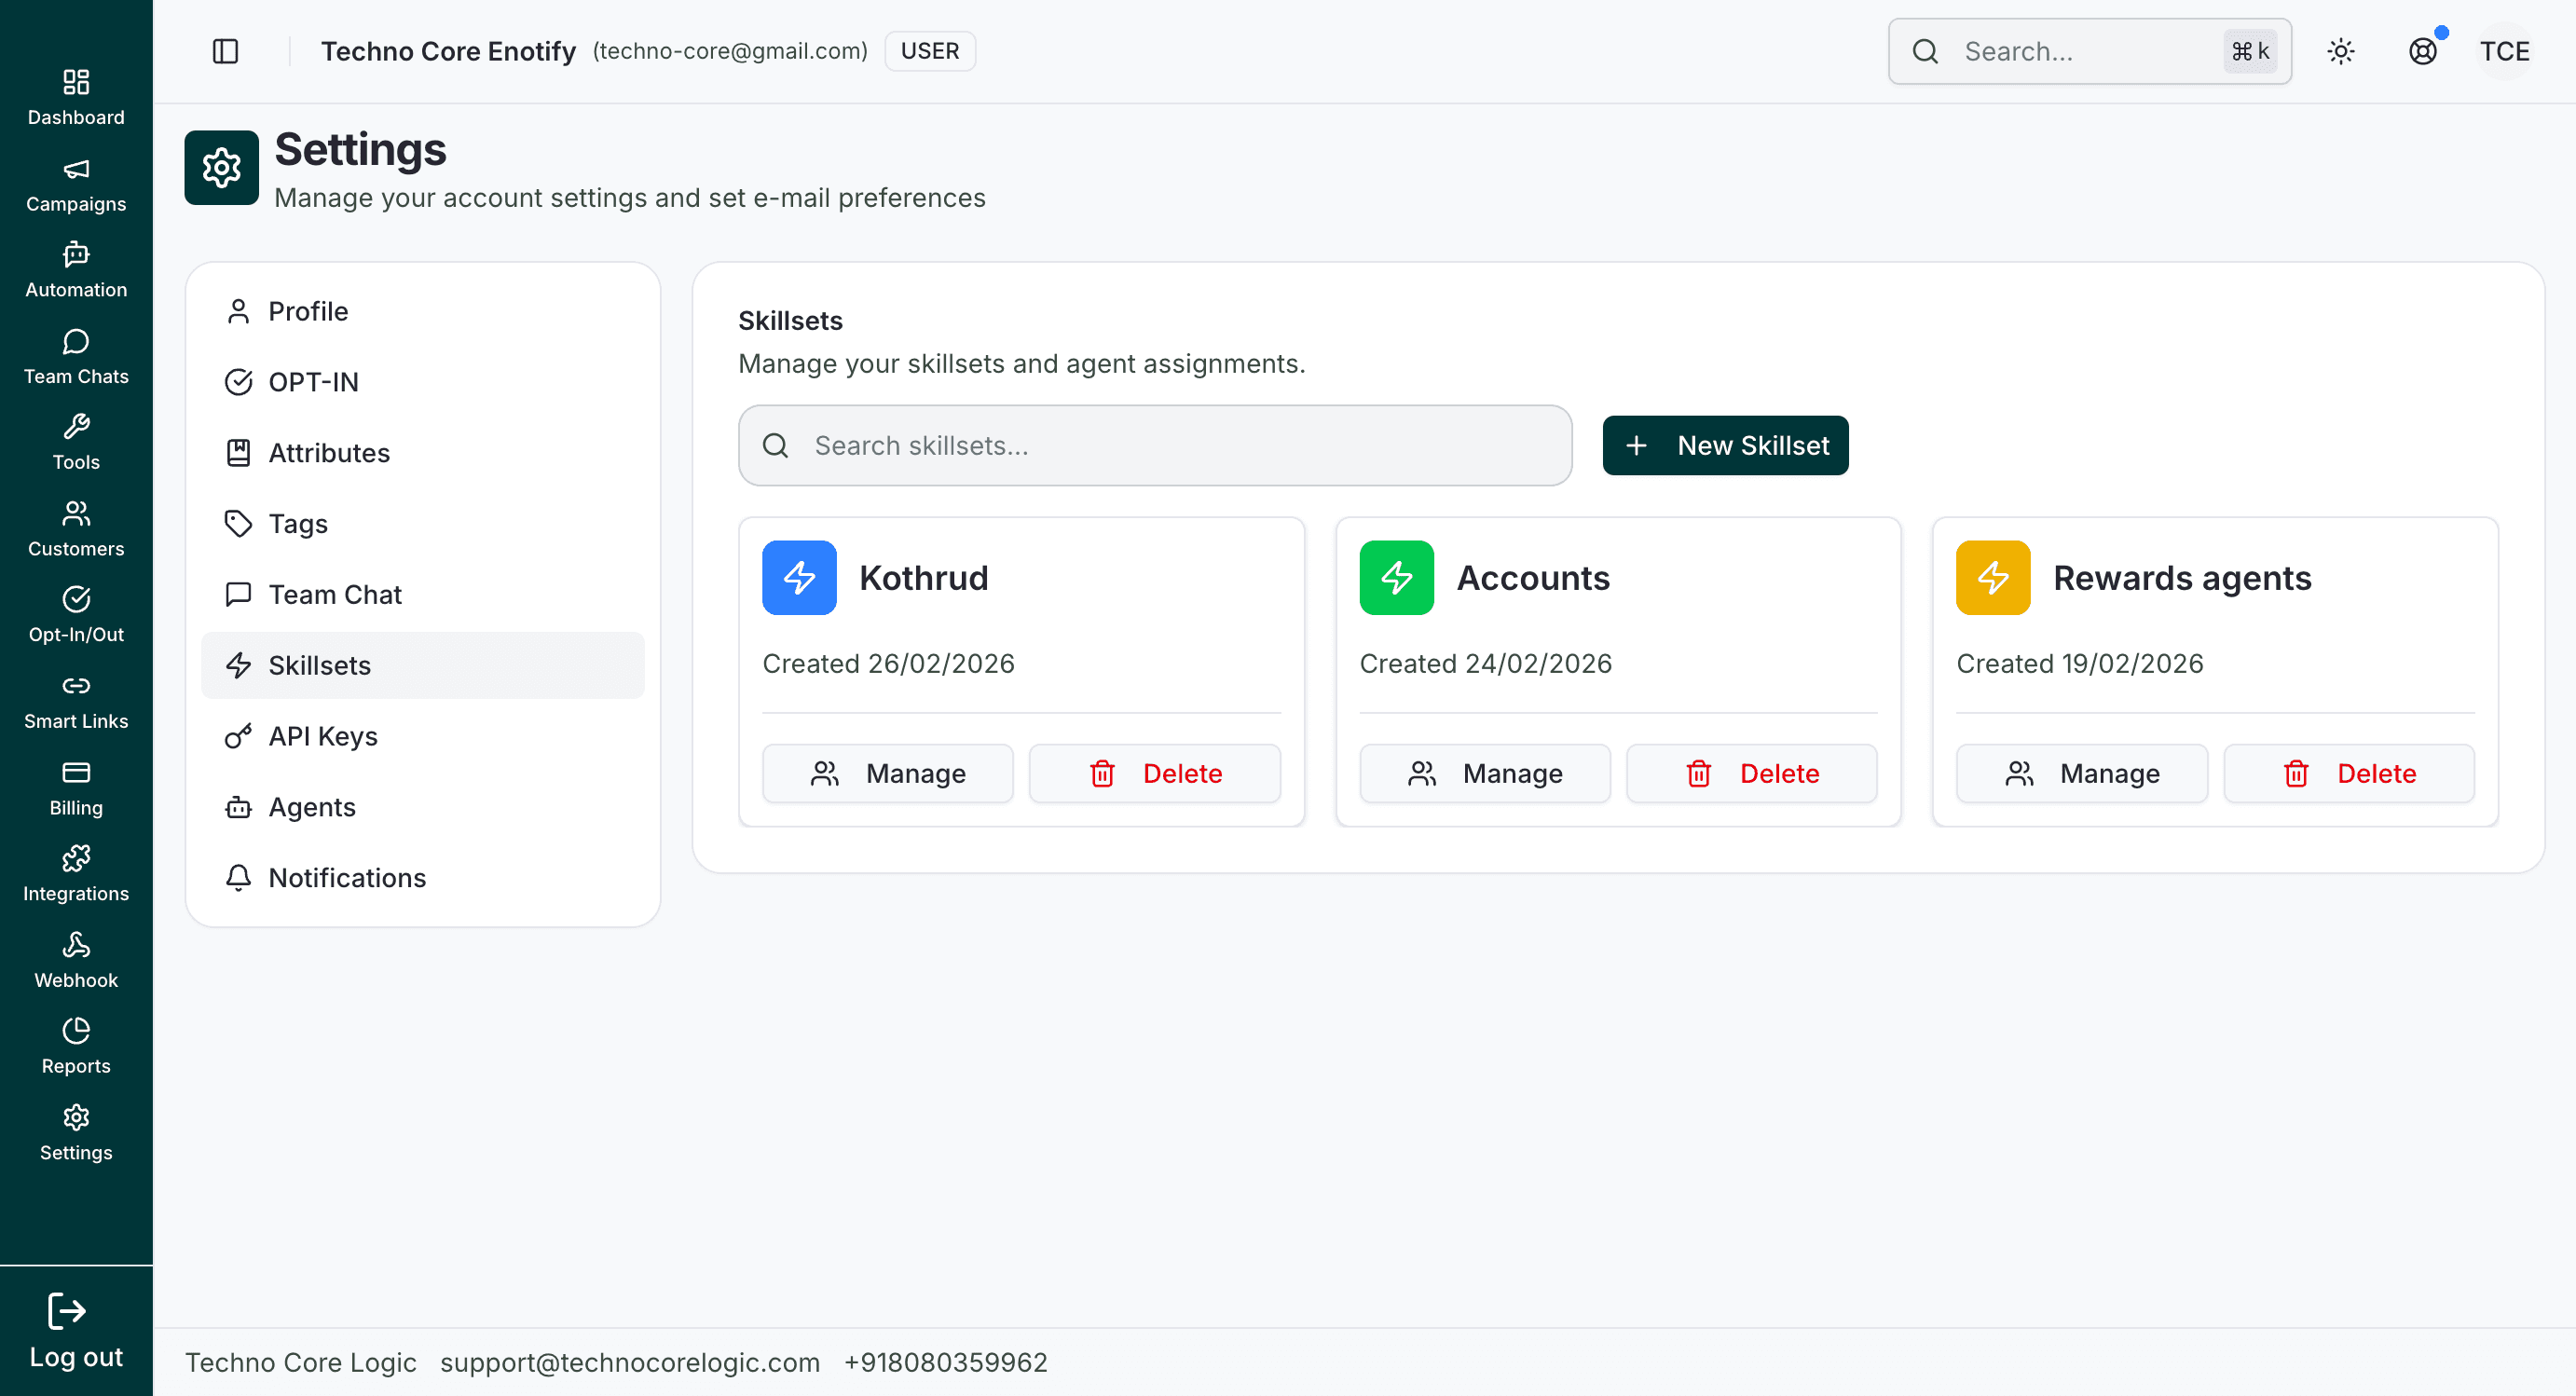Click techno-core@gmail.com in the header

(730, 51)
